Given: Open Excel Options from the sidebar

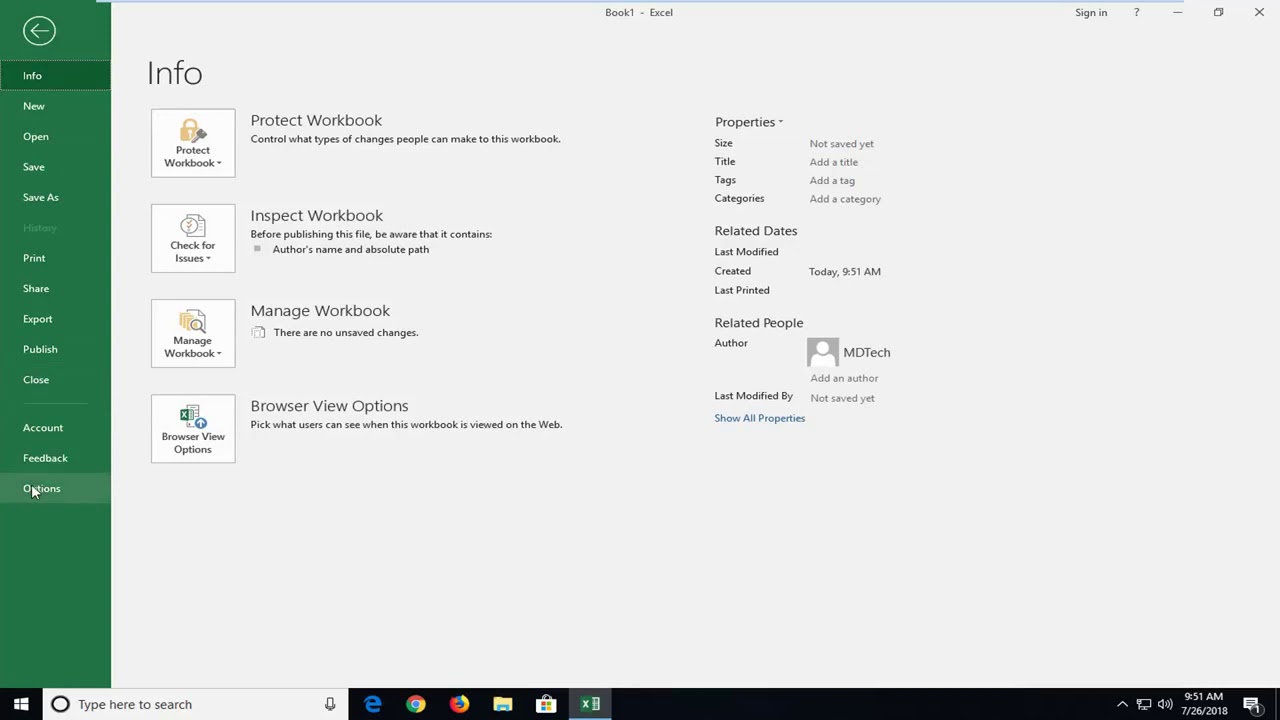Looking at the screenshot, I should 55,489.
